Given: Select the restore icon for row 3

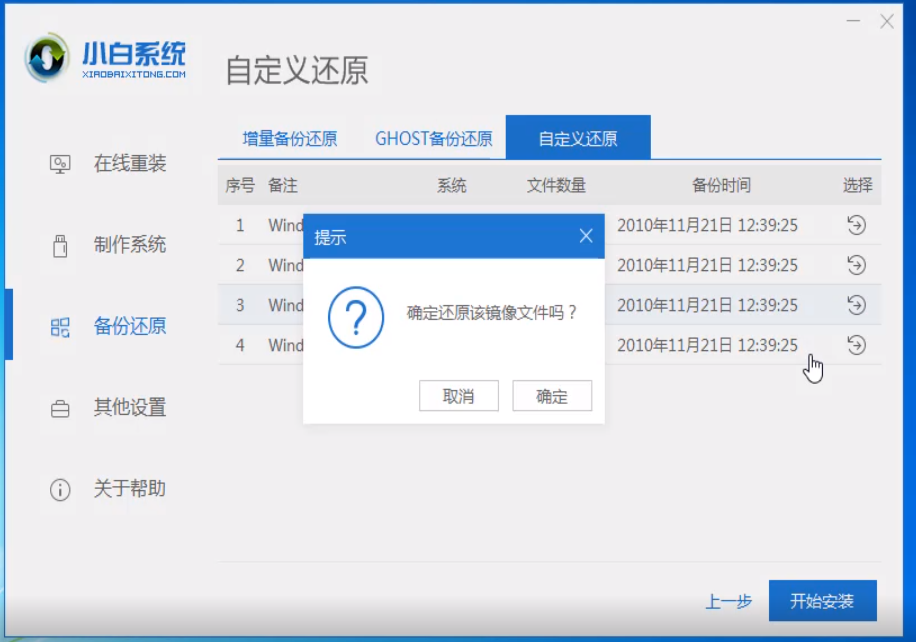Looking at the screenshot, I should [x=856, y=305].
